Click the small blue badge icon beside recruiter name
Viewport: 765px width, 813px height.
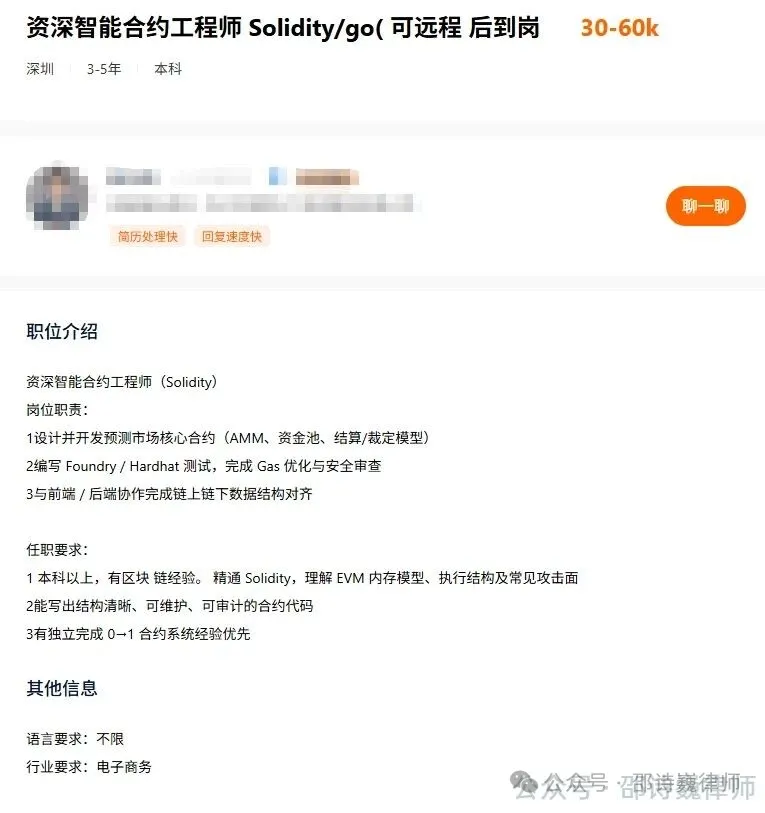(278, 176)
